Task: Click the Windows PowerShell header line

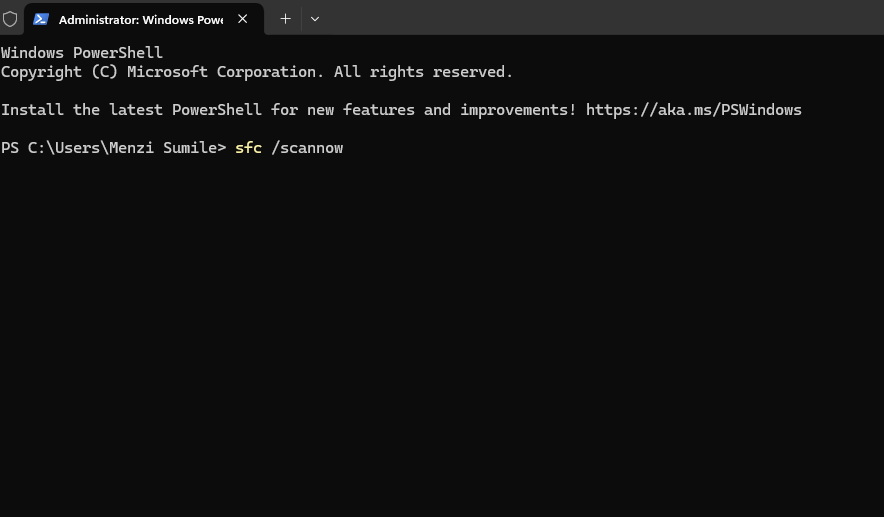Action: (x=82, y=53)
